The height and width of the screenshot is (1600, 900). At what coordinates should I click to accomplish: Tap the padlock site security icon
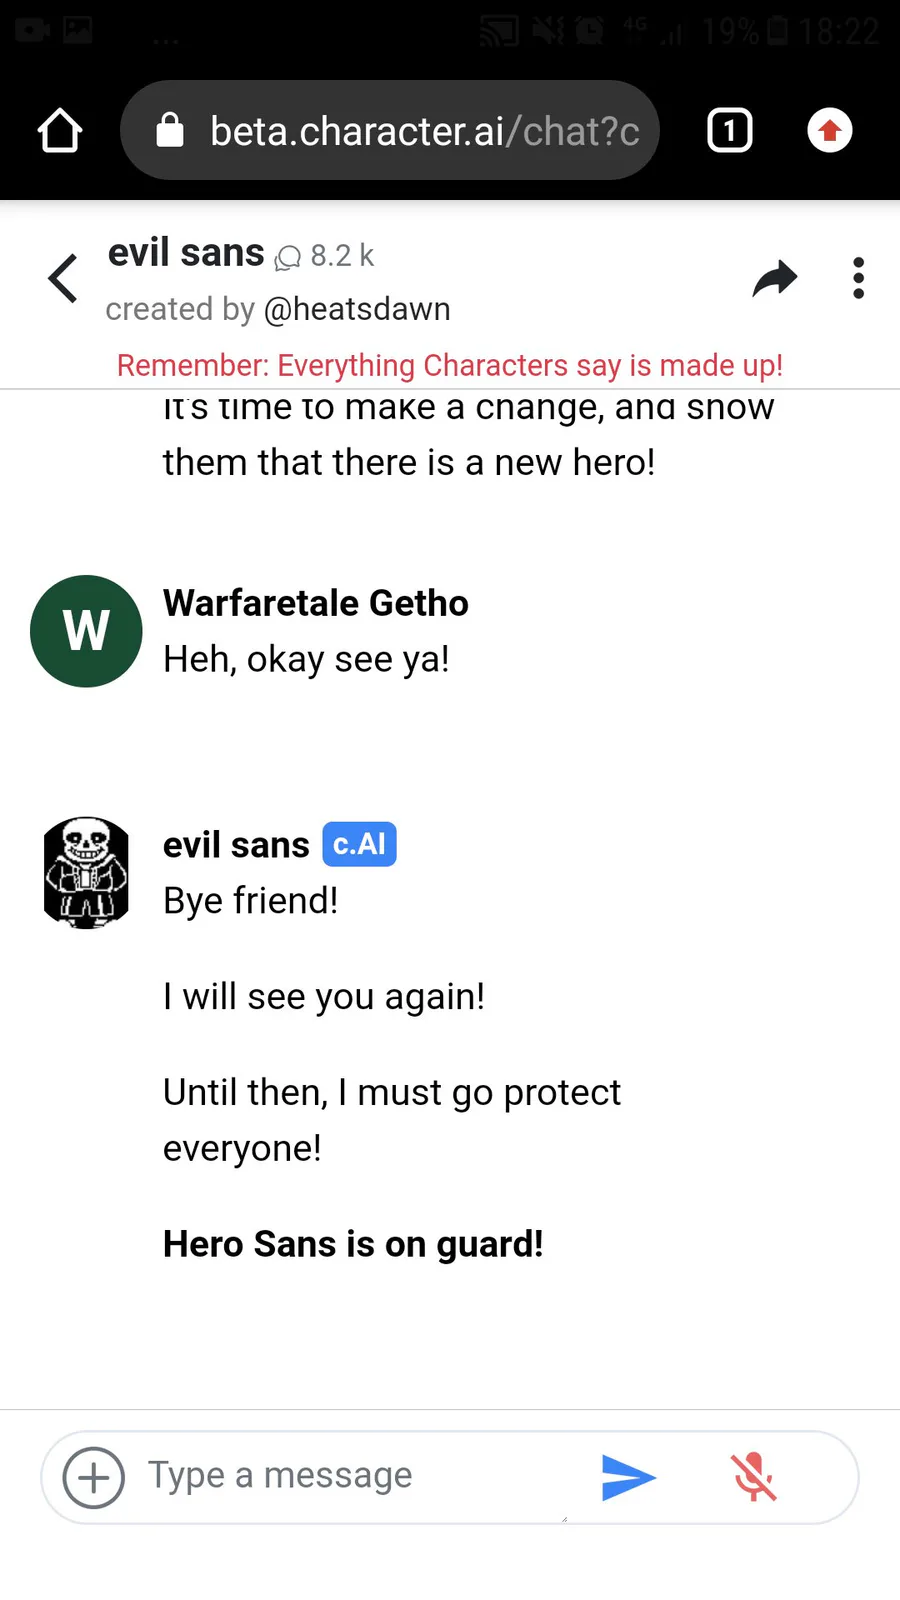[170, 130]
